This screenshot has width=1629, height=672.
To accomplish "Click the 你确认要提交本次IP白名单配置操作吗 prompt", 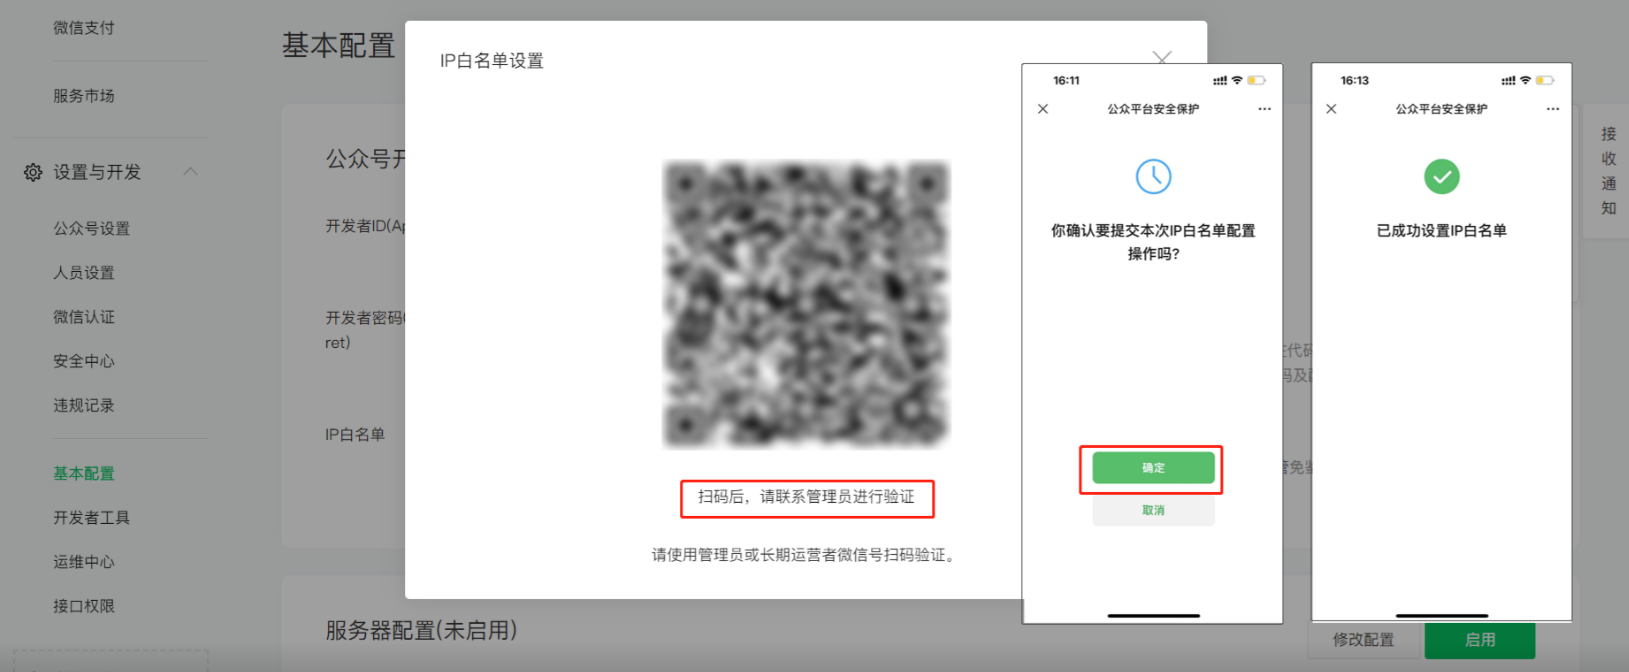I will (1153, 242).
